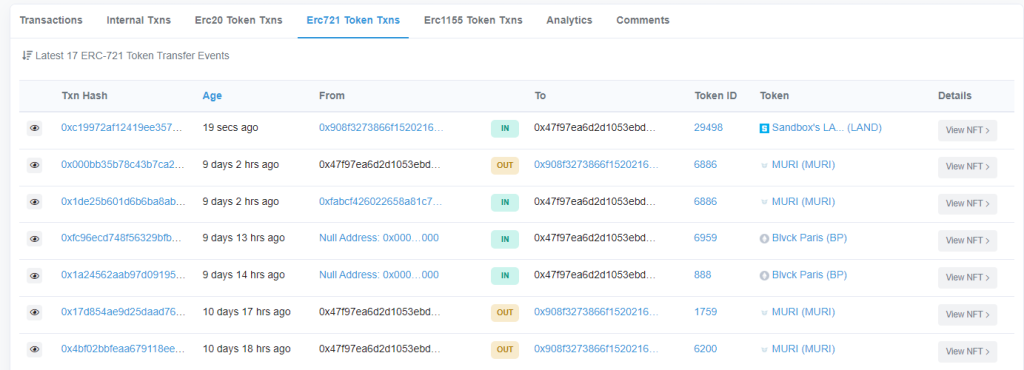This screenshot has width=1024, height=370.
Task: Open eye preview for txn 0x000bb35b78c43b7ca2
Action: [35, 166]
